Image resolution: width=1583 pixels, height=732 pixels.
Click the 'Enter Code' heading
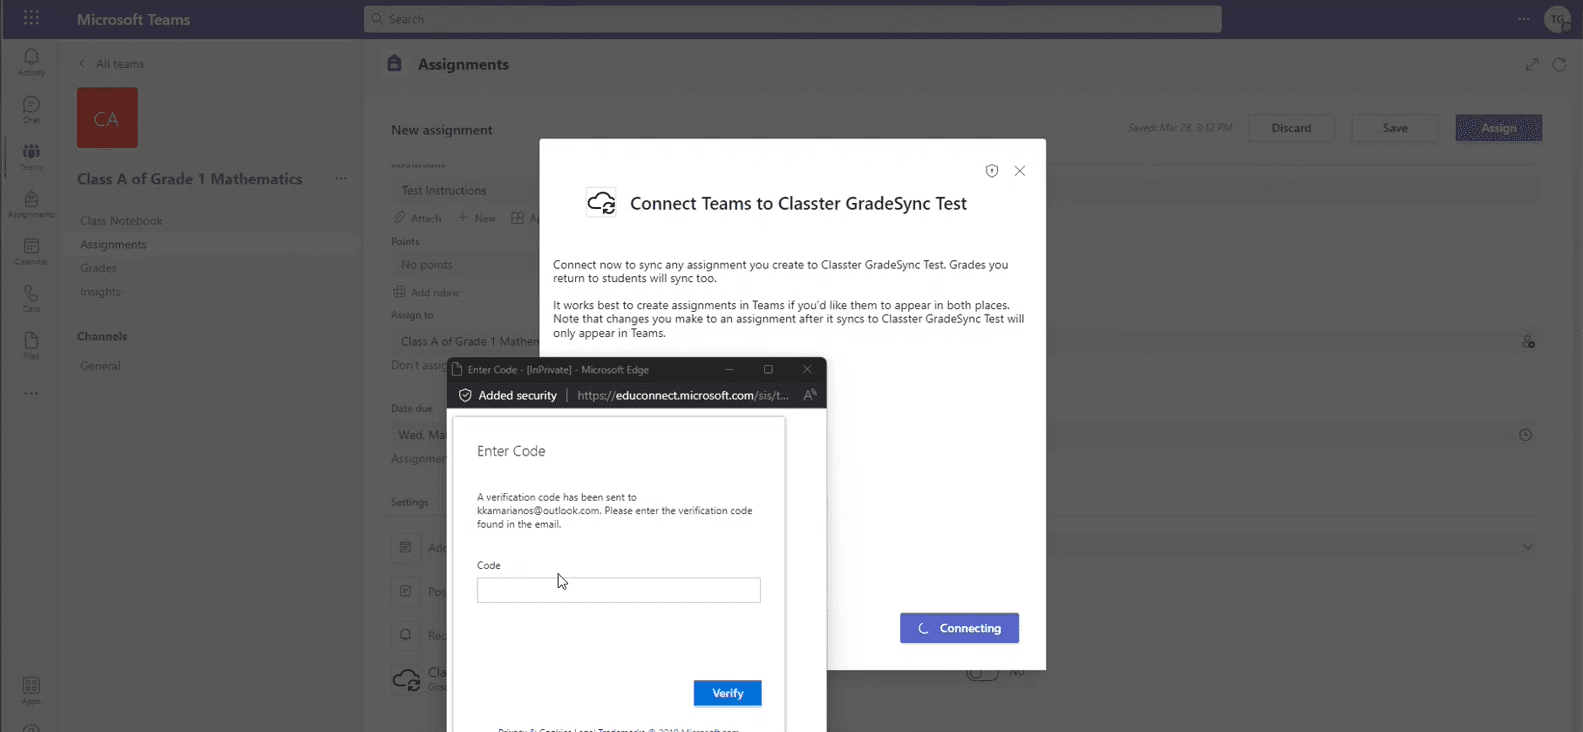(x=511, y=451)
